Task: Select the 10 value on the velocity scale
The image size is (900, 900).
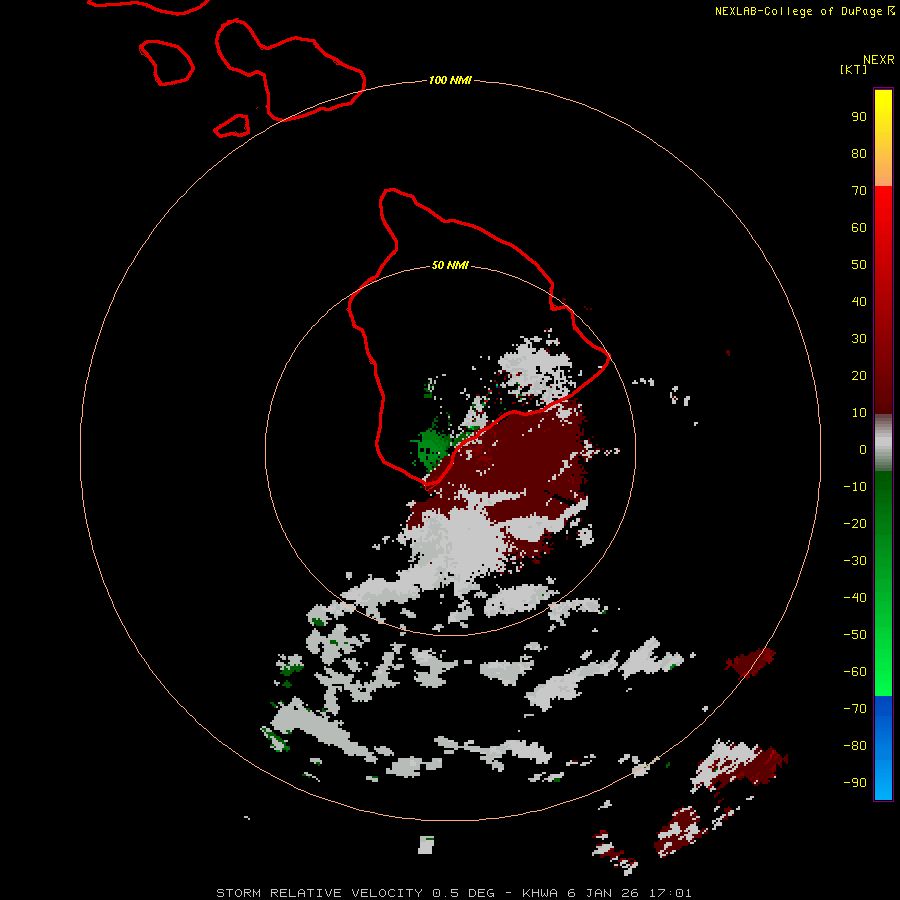Action: click(859, 413)
